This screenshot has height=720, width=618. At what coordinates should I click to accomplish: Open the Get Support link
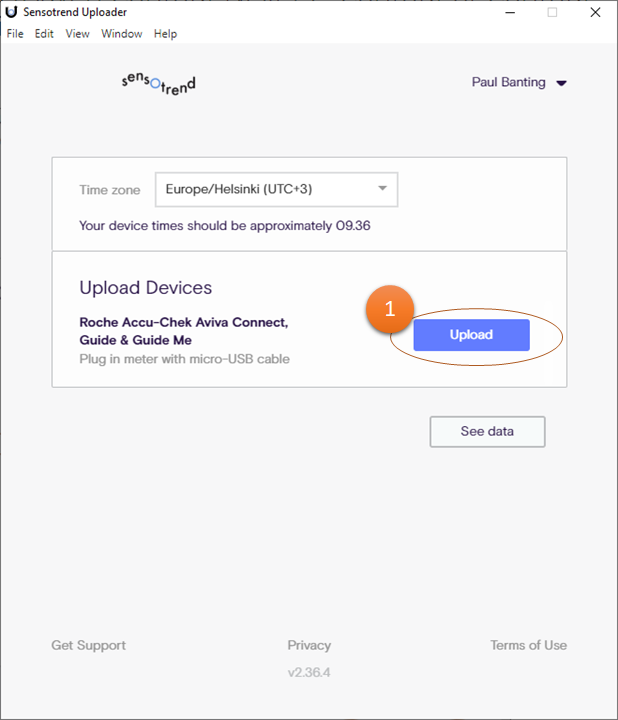(89, 645)
